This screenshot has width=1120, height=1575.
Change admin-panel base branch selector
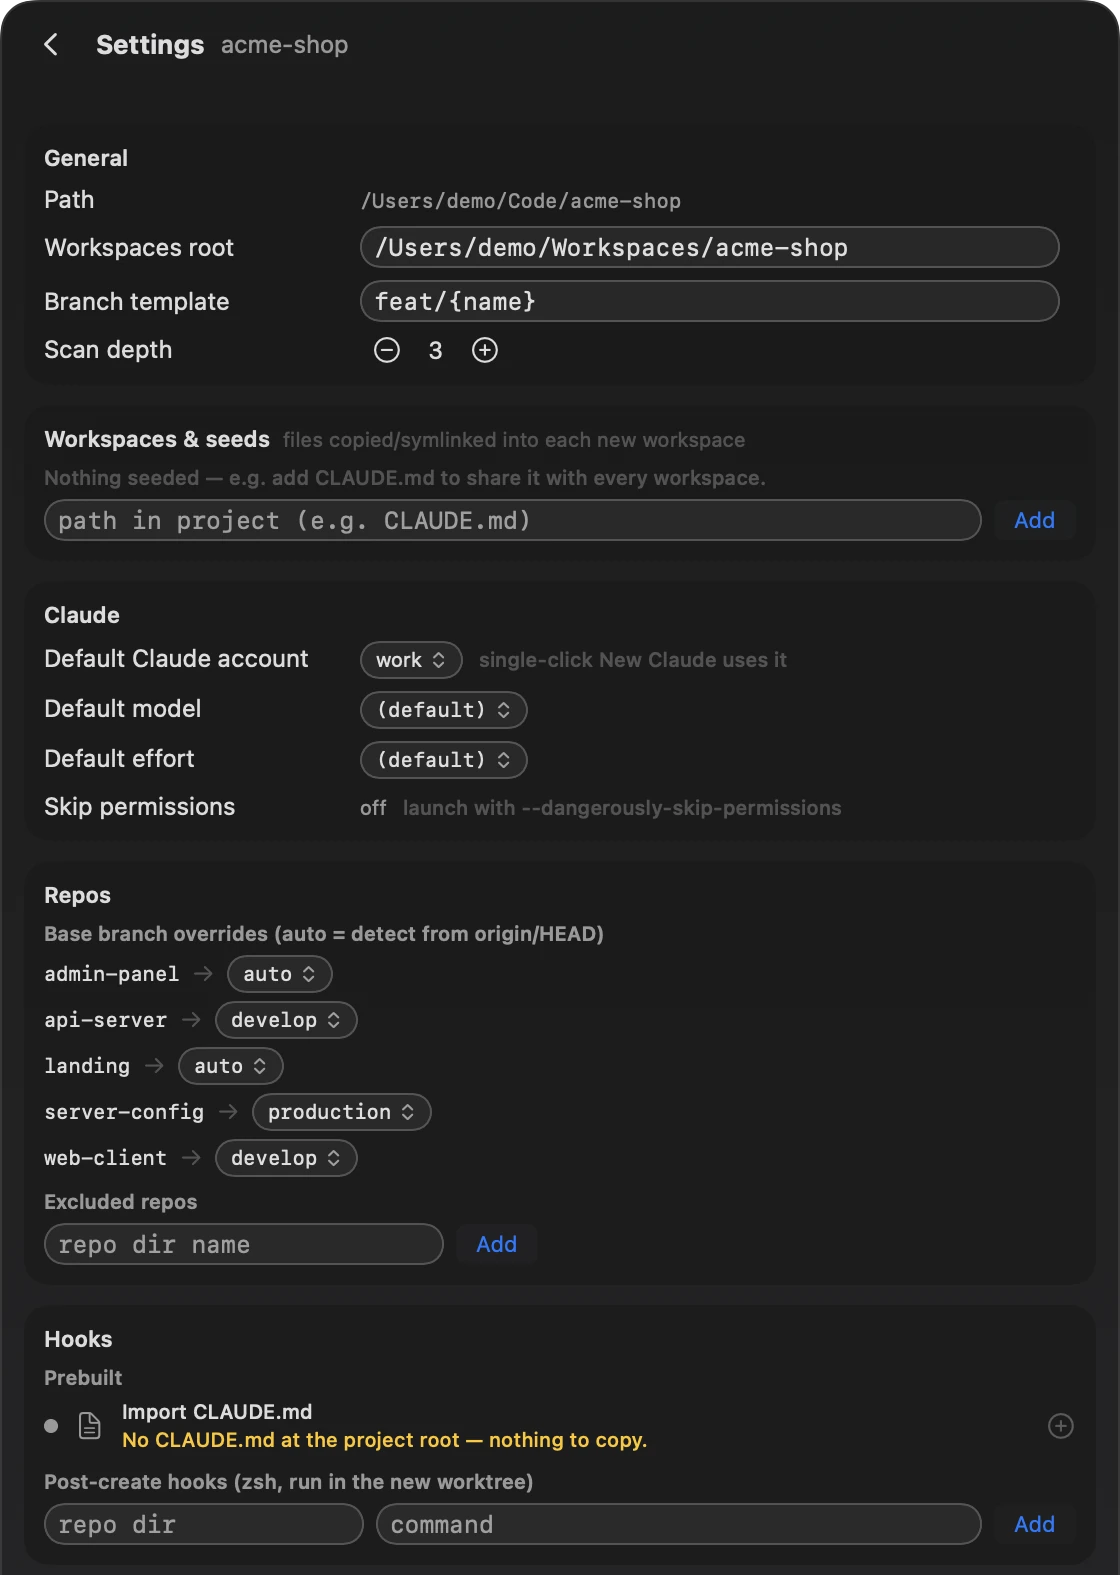[280, 974]
